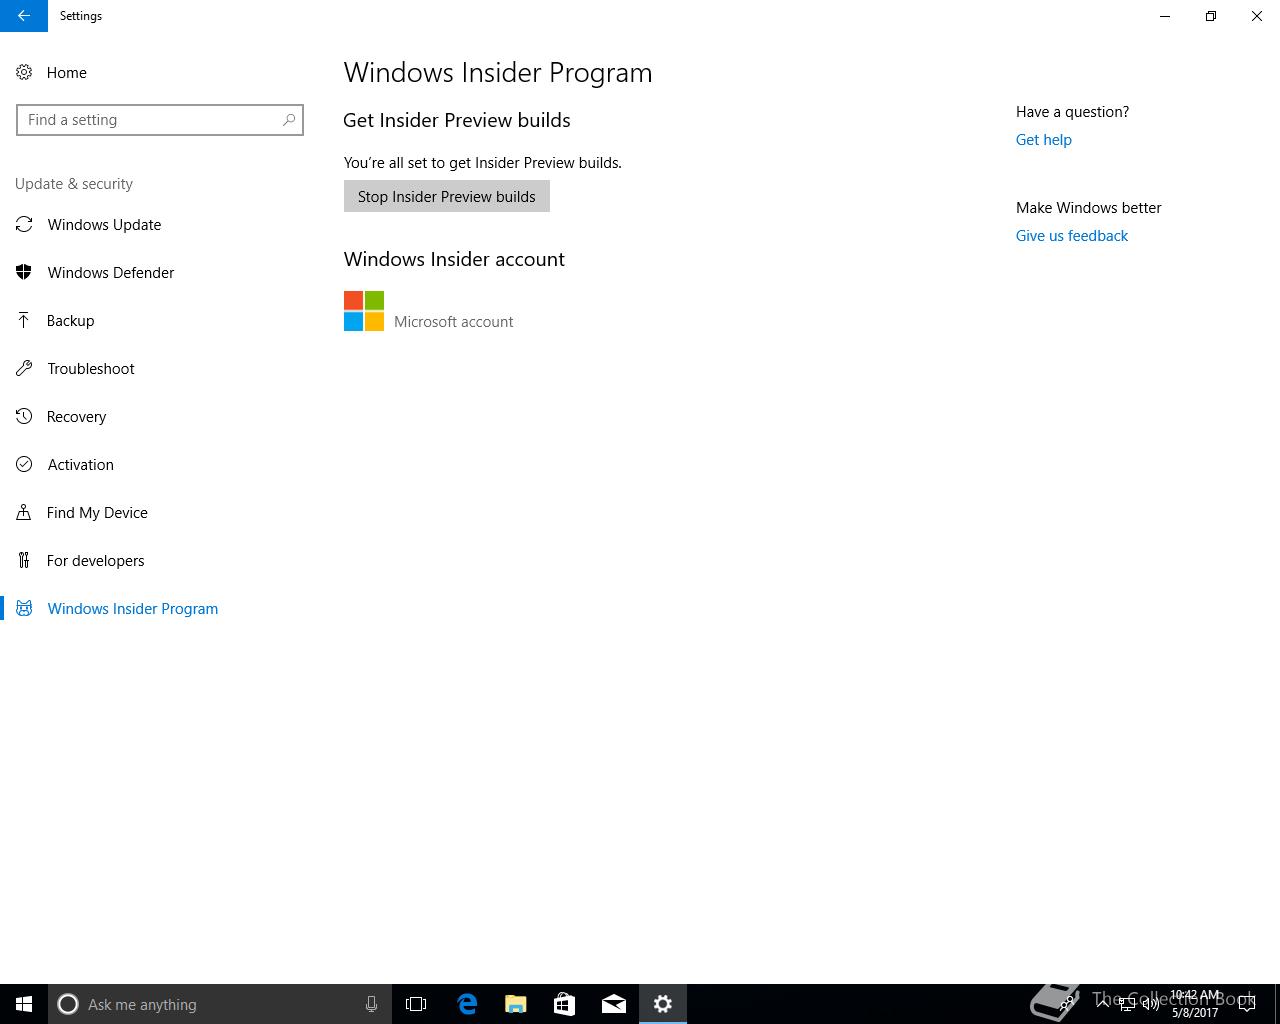Screen dimensions: 1280x1024
Task: Open the Give us feedback link
Action: 1072,236
